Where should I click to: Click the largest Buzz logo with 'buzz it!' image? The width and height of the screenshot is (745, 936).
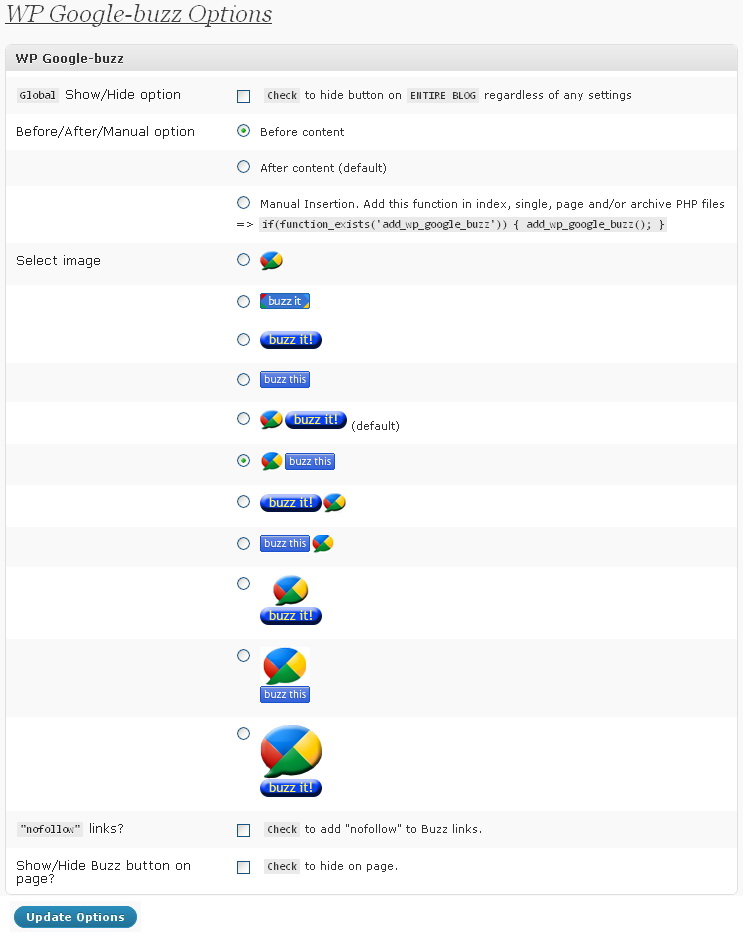click(x=291, y=761)
